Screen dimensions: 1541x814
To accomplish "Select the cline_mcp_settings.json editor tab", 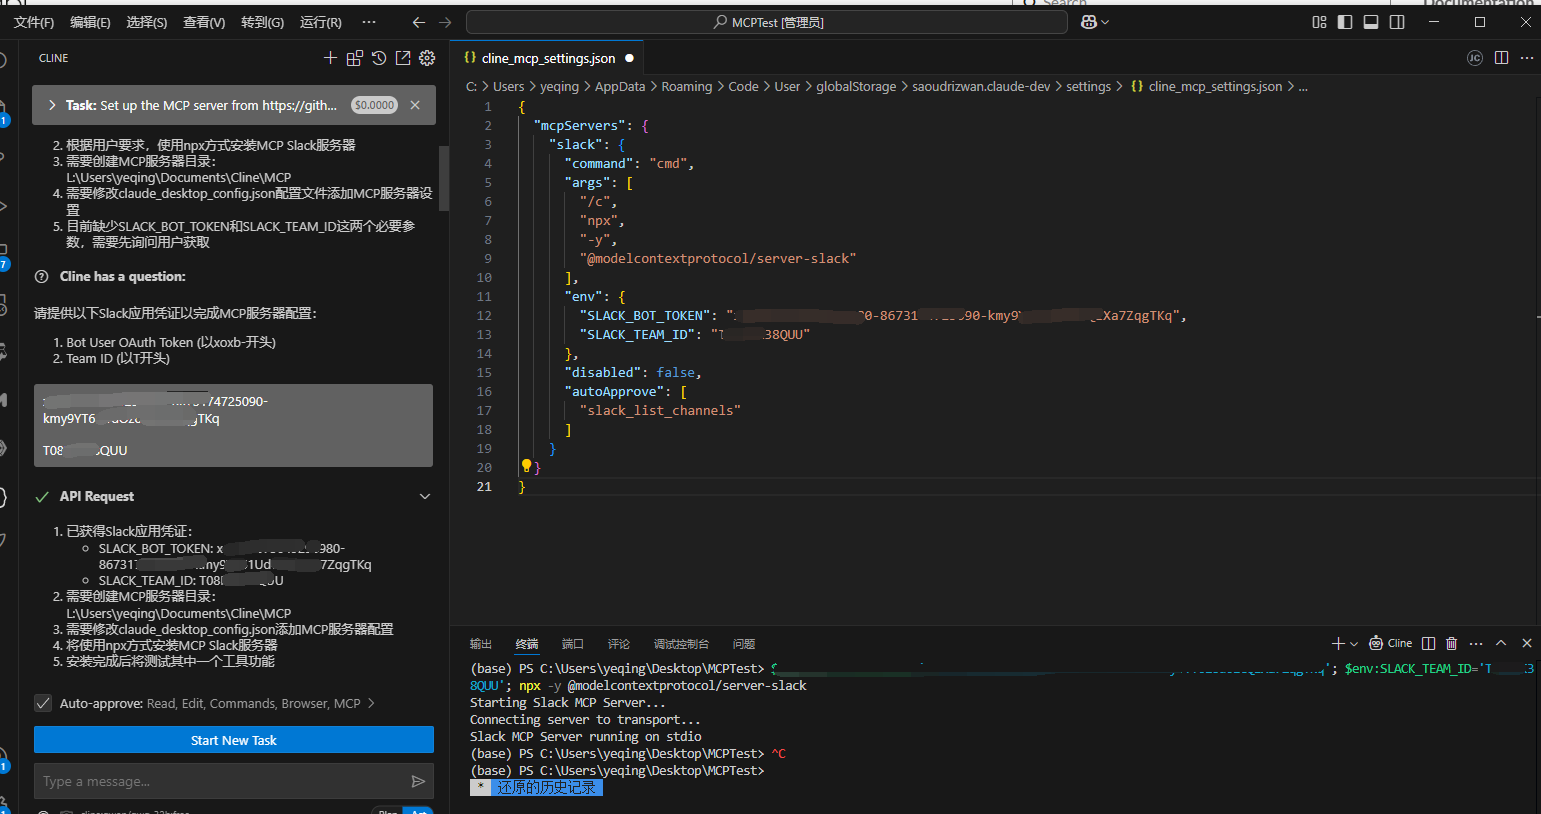I will (548, 58).
